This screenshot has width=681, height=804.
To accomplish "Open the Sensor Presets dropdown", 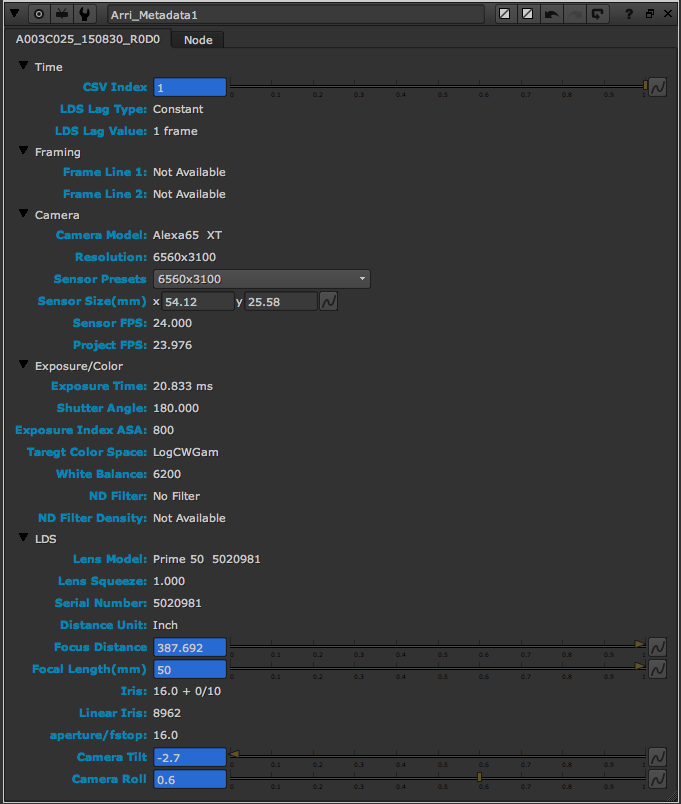I will 261,279.
